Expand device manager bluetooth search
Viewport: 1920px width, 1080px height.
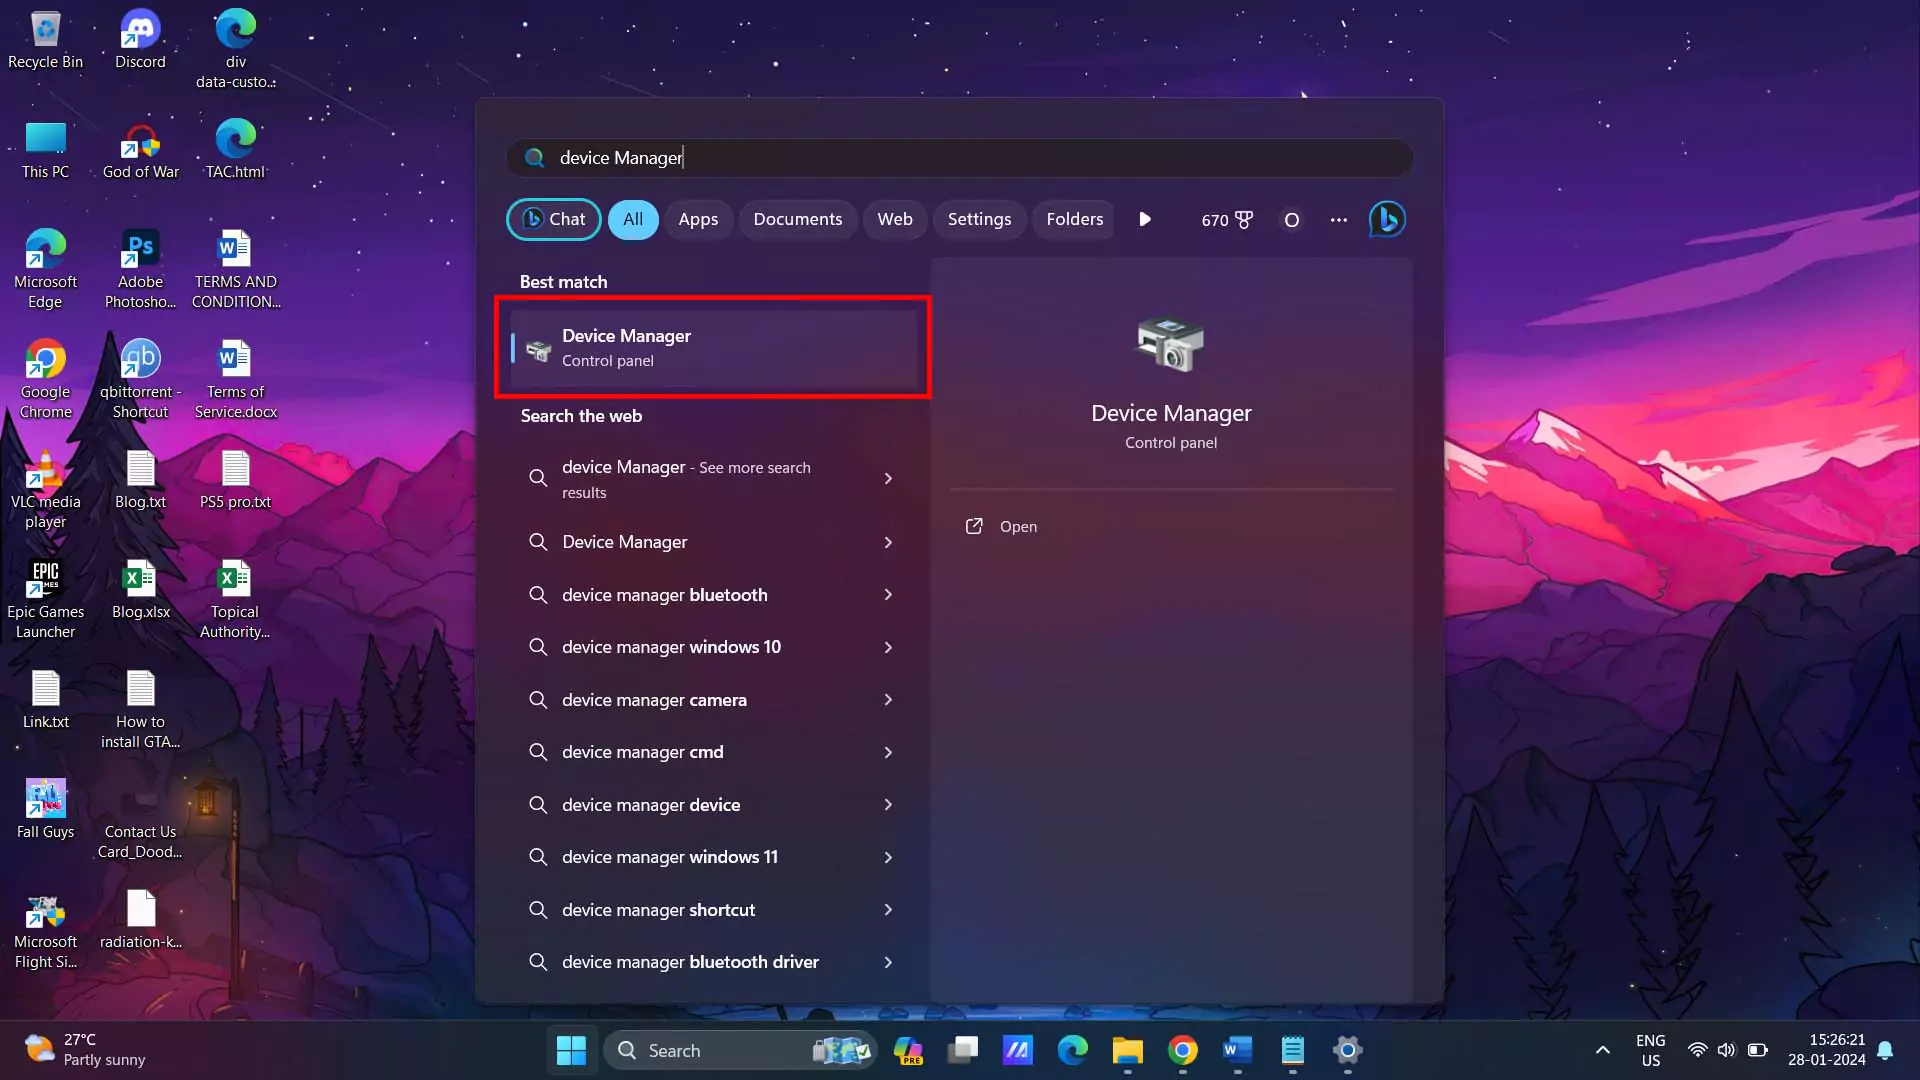(887, 593)
